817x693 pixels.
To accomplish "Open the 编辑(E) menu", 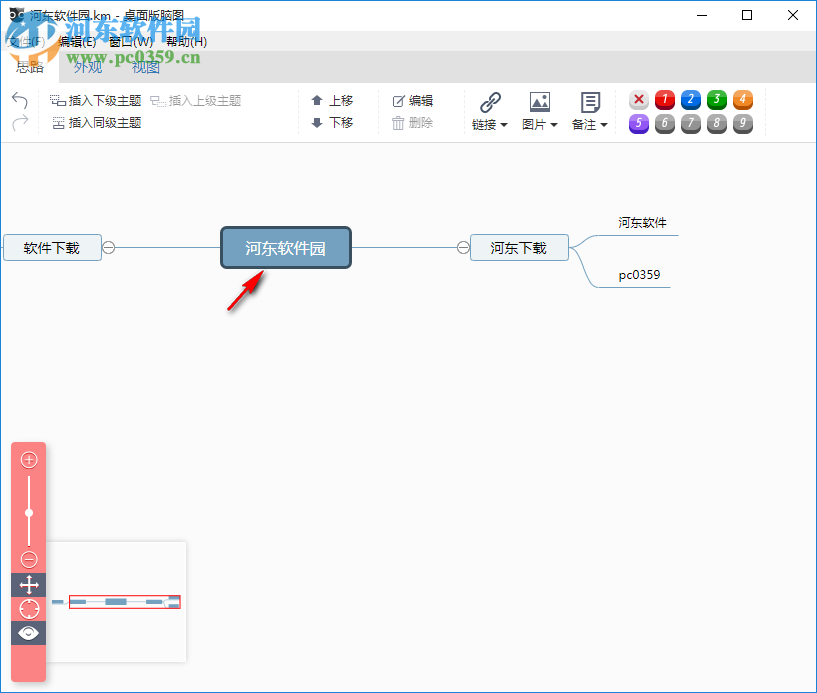I will (77, 42).
